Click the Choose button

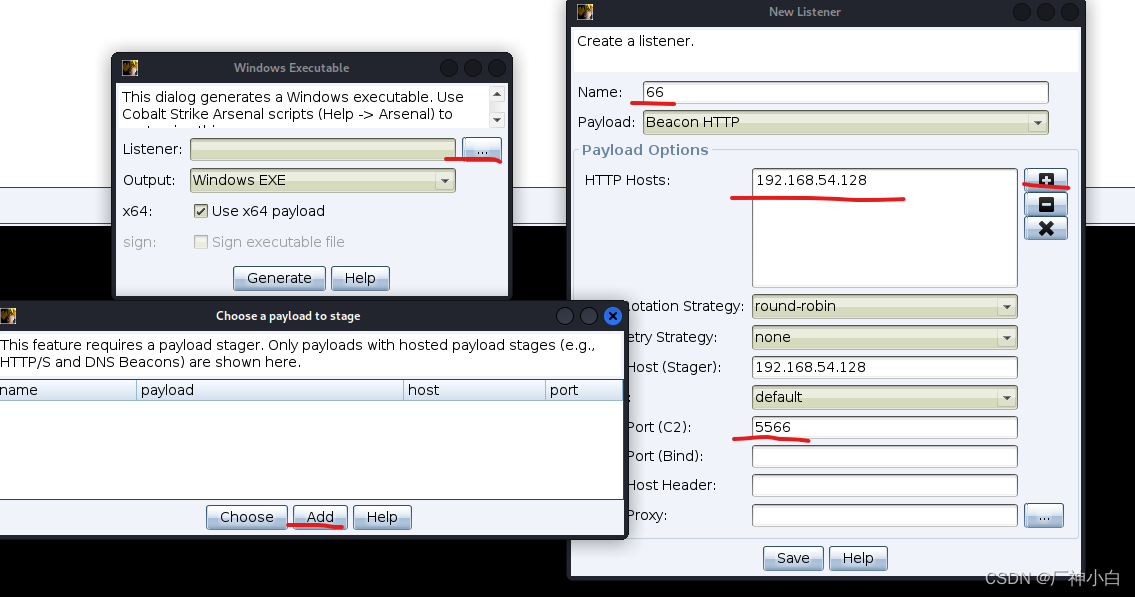tap(247, 517)
